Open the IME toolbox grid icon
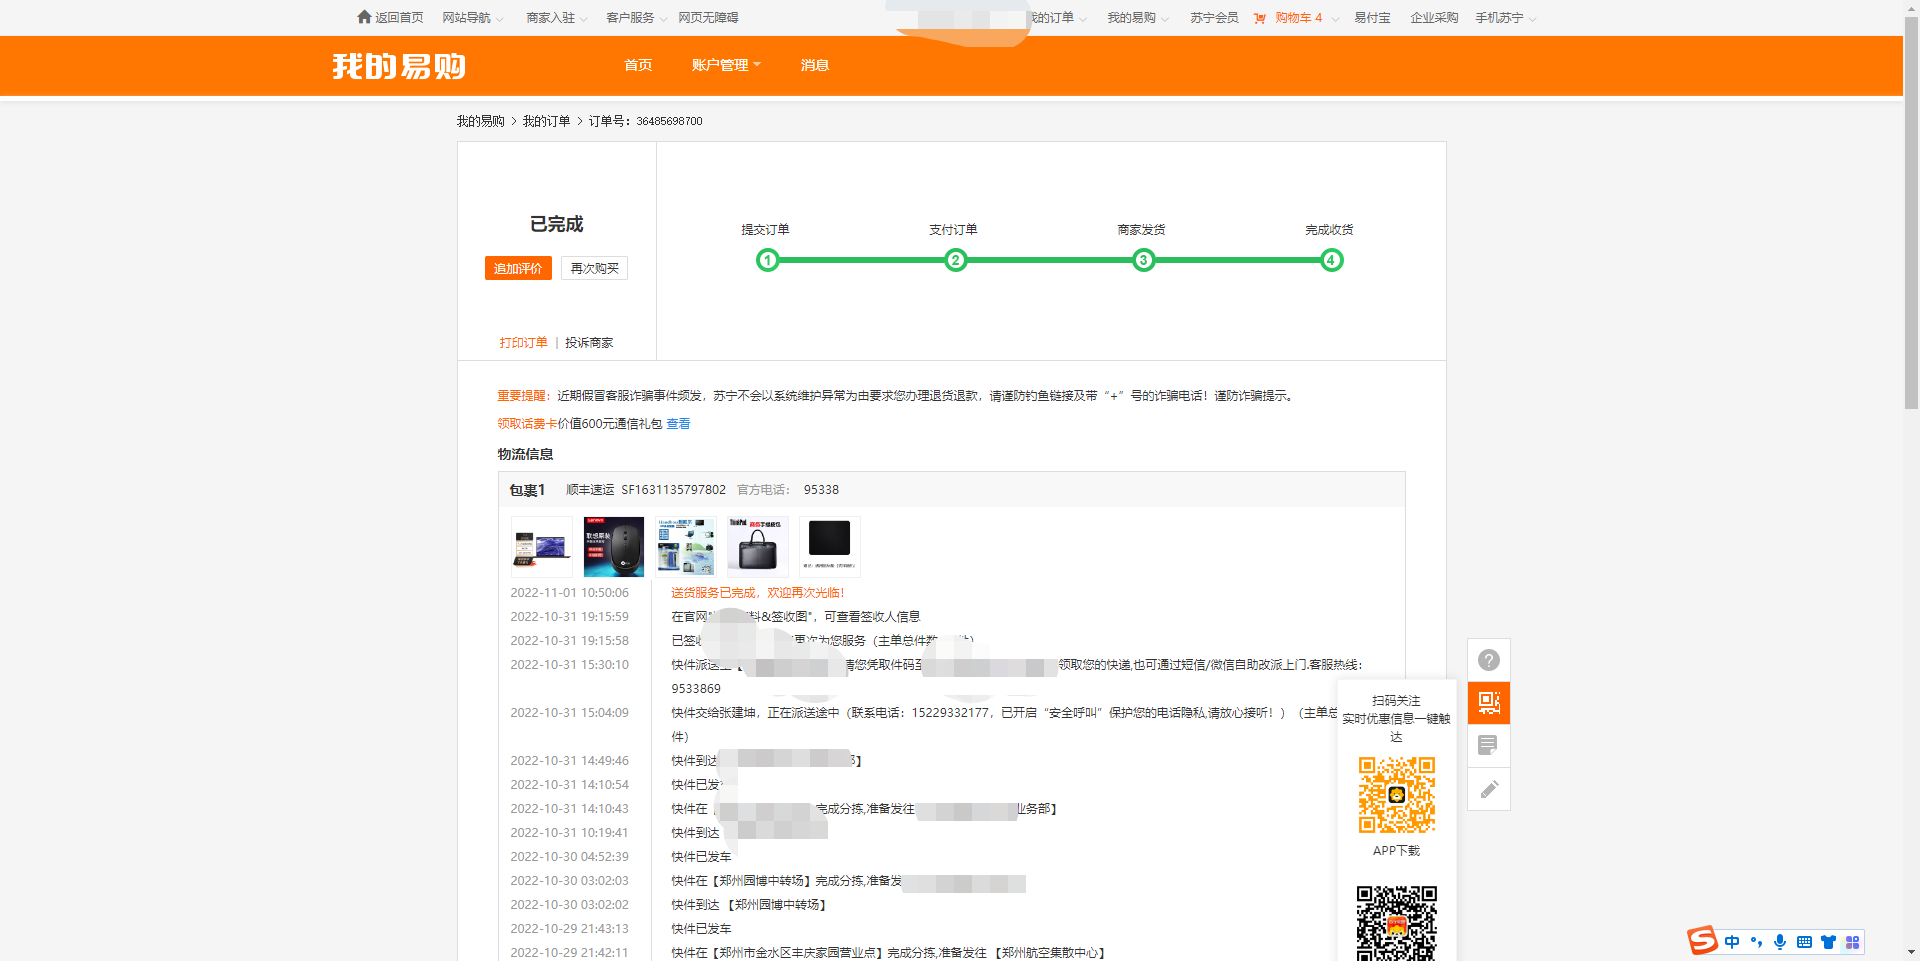 (1852, 942)
